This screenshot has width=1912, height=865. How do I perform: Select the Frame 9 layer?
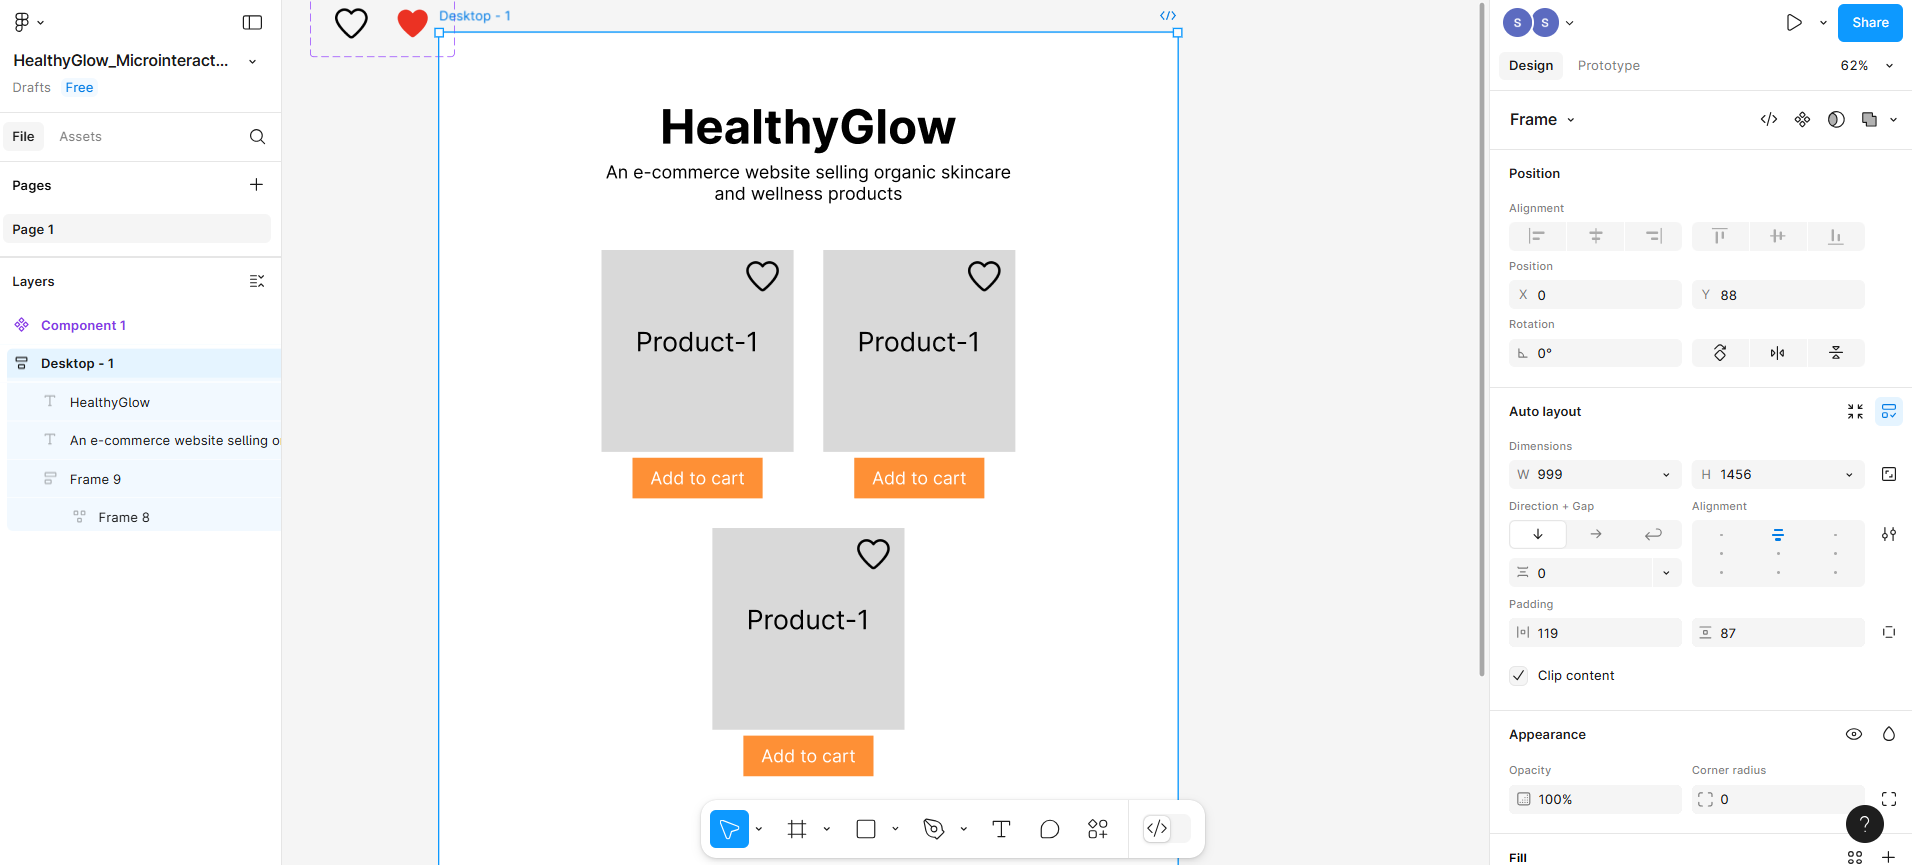click(x=95, y=480)
